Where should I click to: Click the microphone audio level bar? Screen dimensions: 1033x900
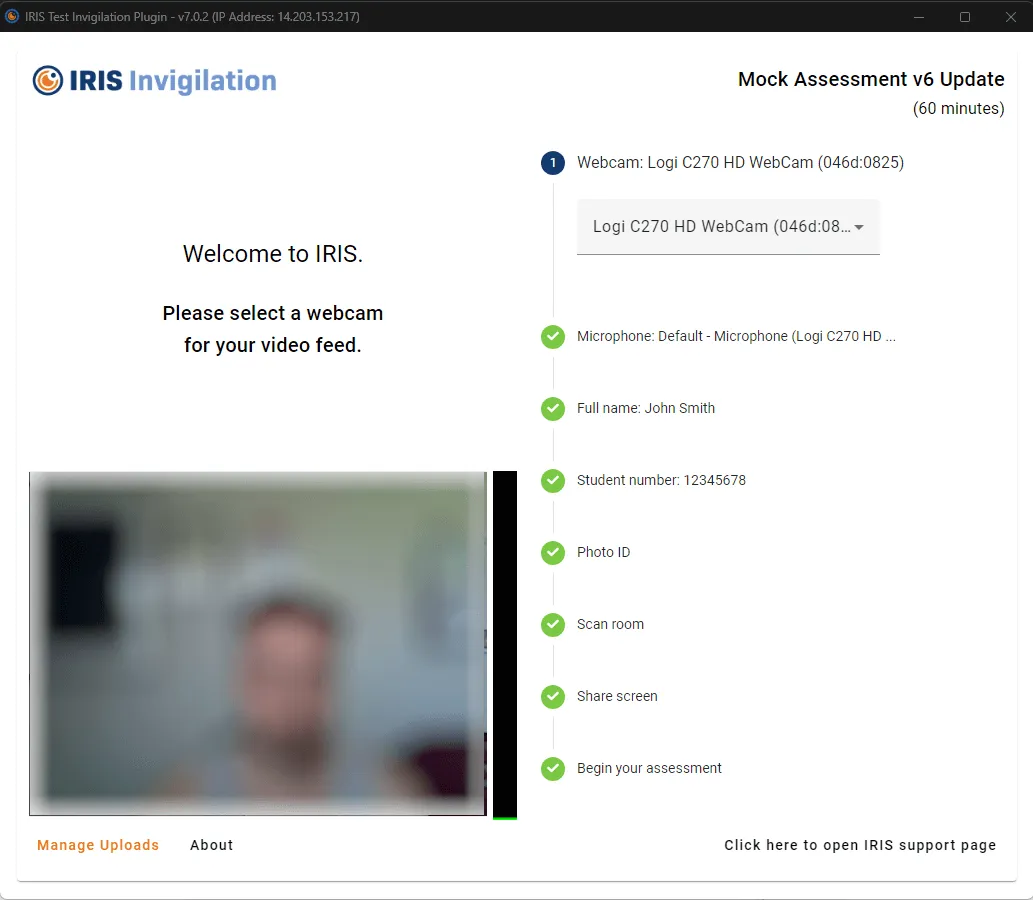[505, 644]
